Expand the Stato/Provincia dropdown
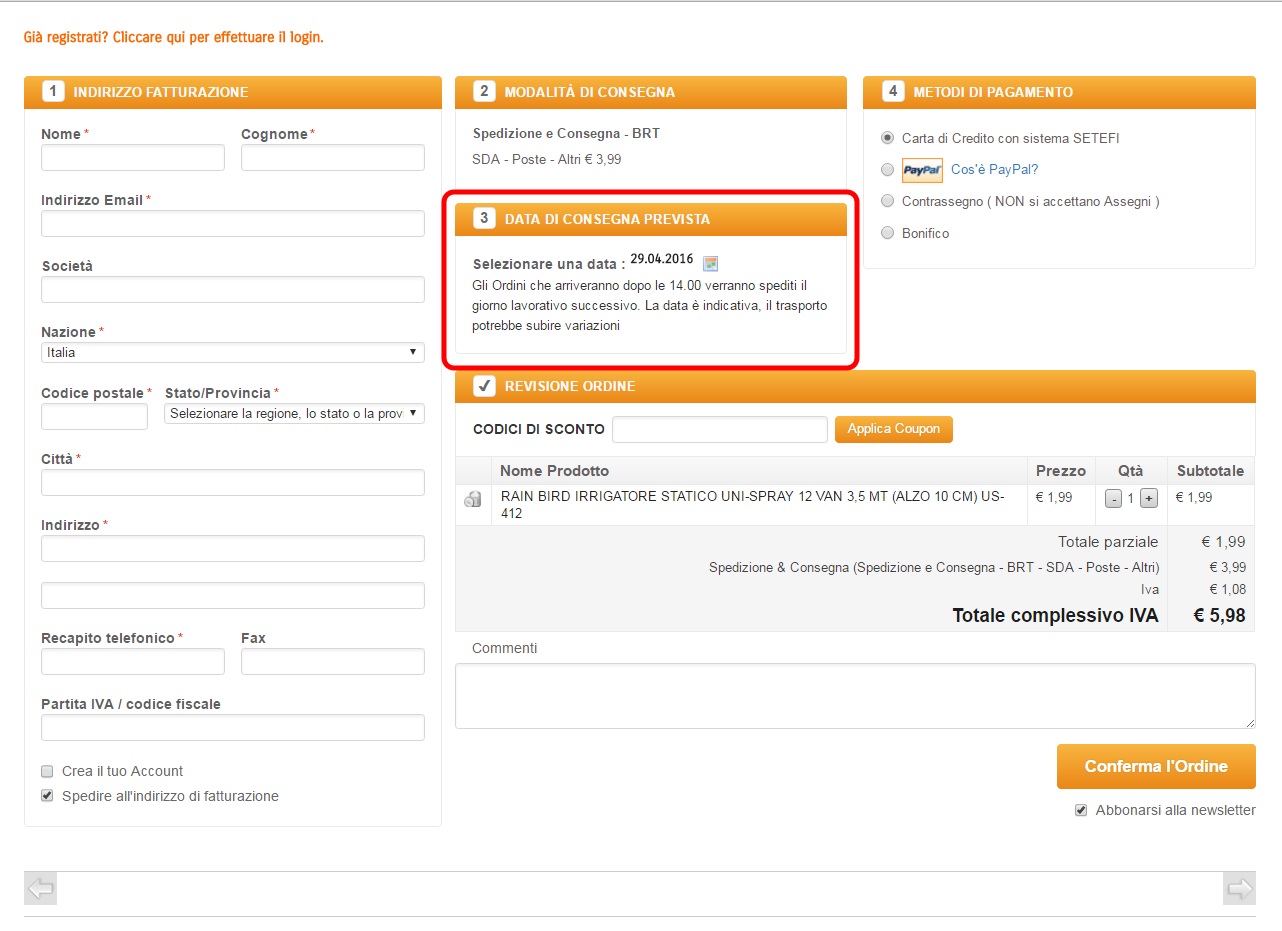1282x931 pixels. 294,414
